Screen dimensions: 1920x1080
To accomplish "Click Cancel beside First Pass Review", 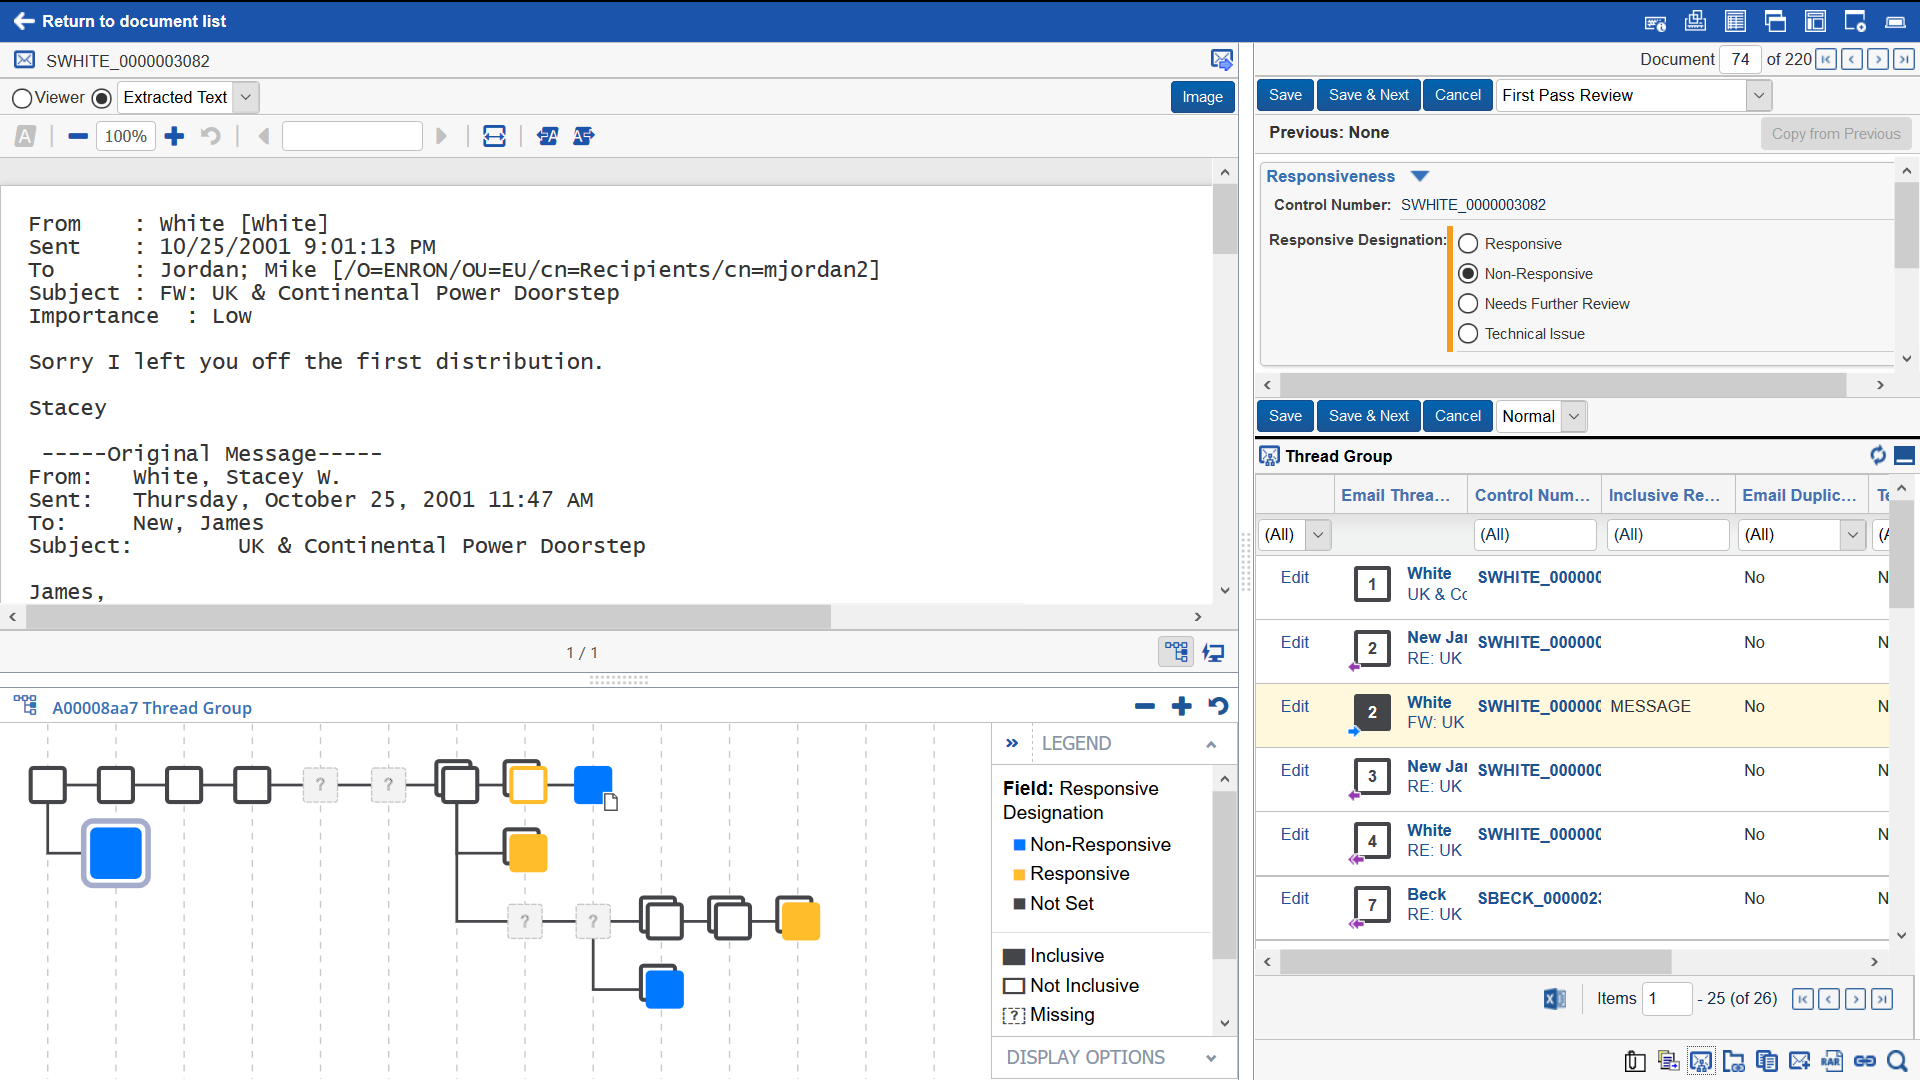I will point(1457,95).
